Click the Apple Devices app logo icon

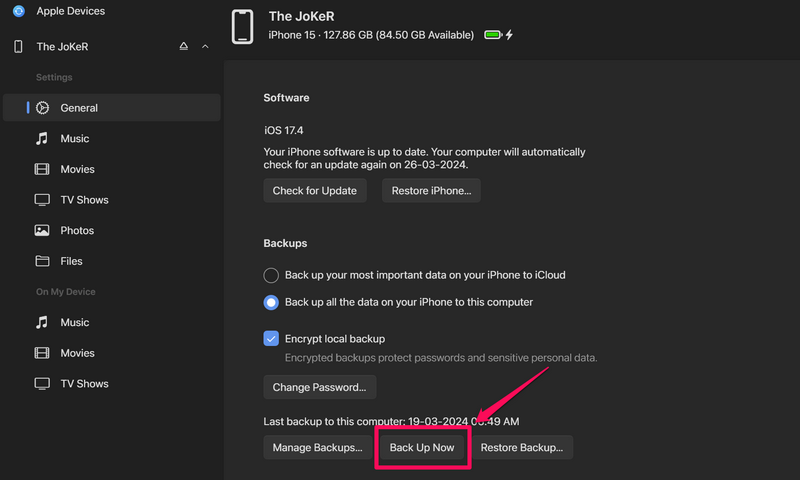tap(18, 11)
